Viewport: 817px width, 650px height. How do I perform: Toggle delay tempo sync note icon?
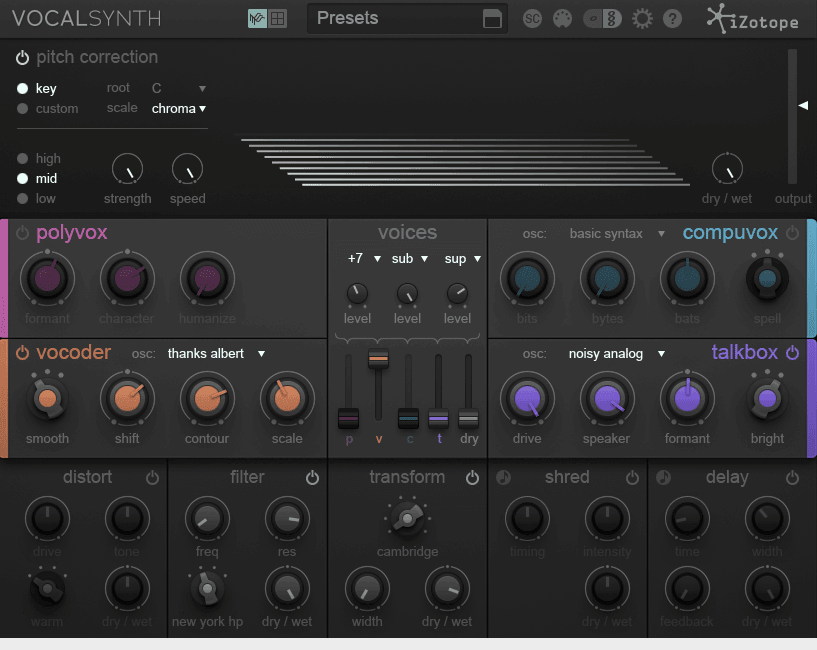tap(663, 477)
